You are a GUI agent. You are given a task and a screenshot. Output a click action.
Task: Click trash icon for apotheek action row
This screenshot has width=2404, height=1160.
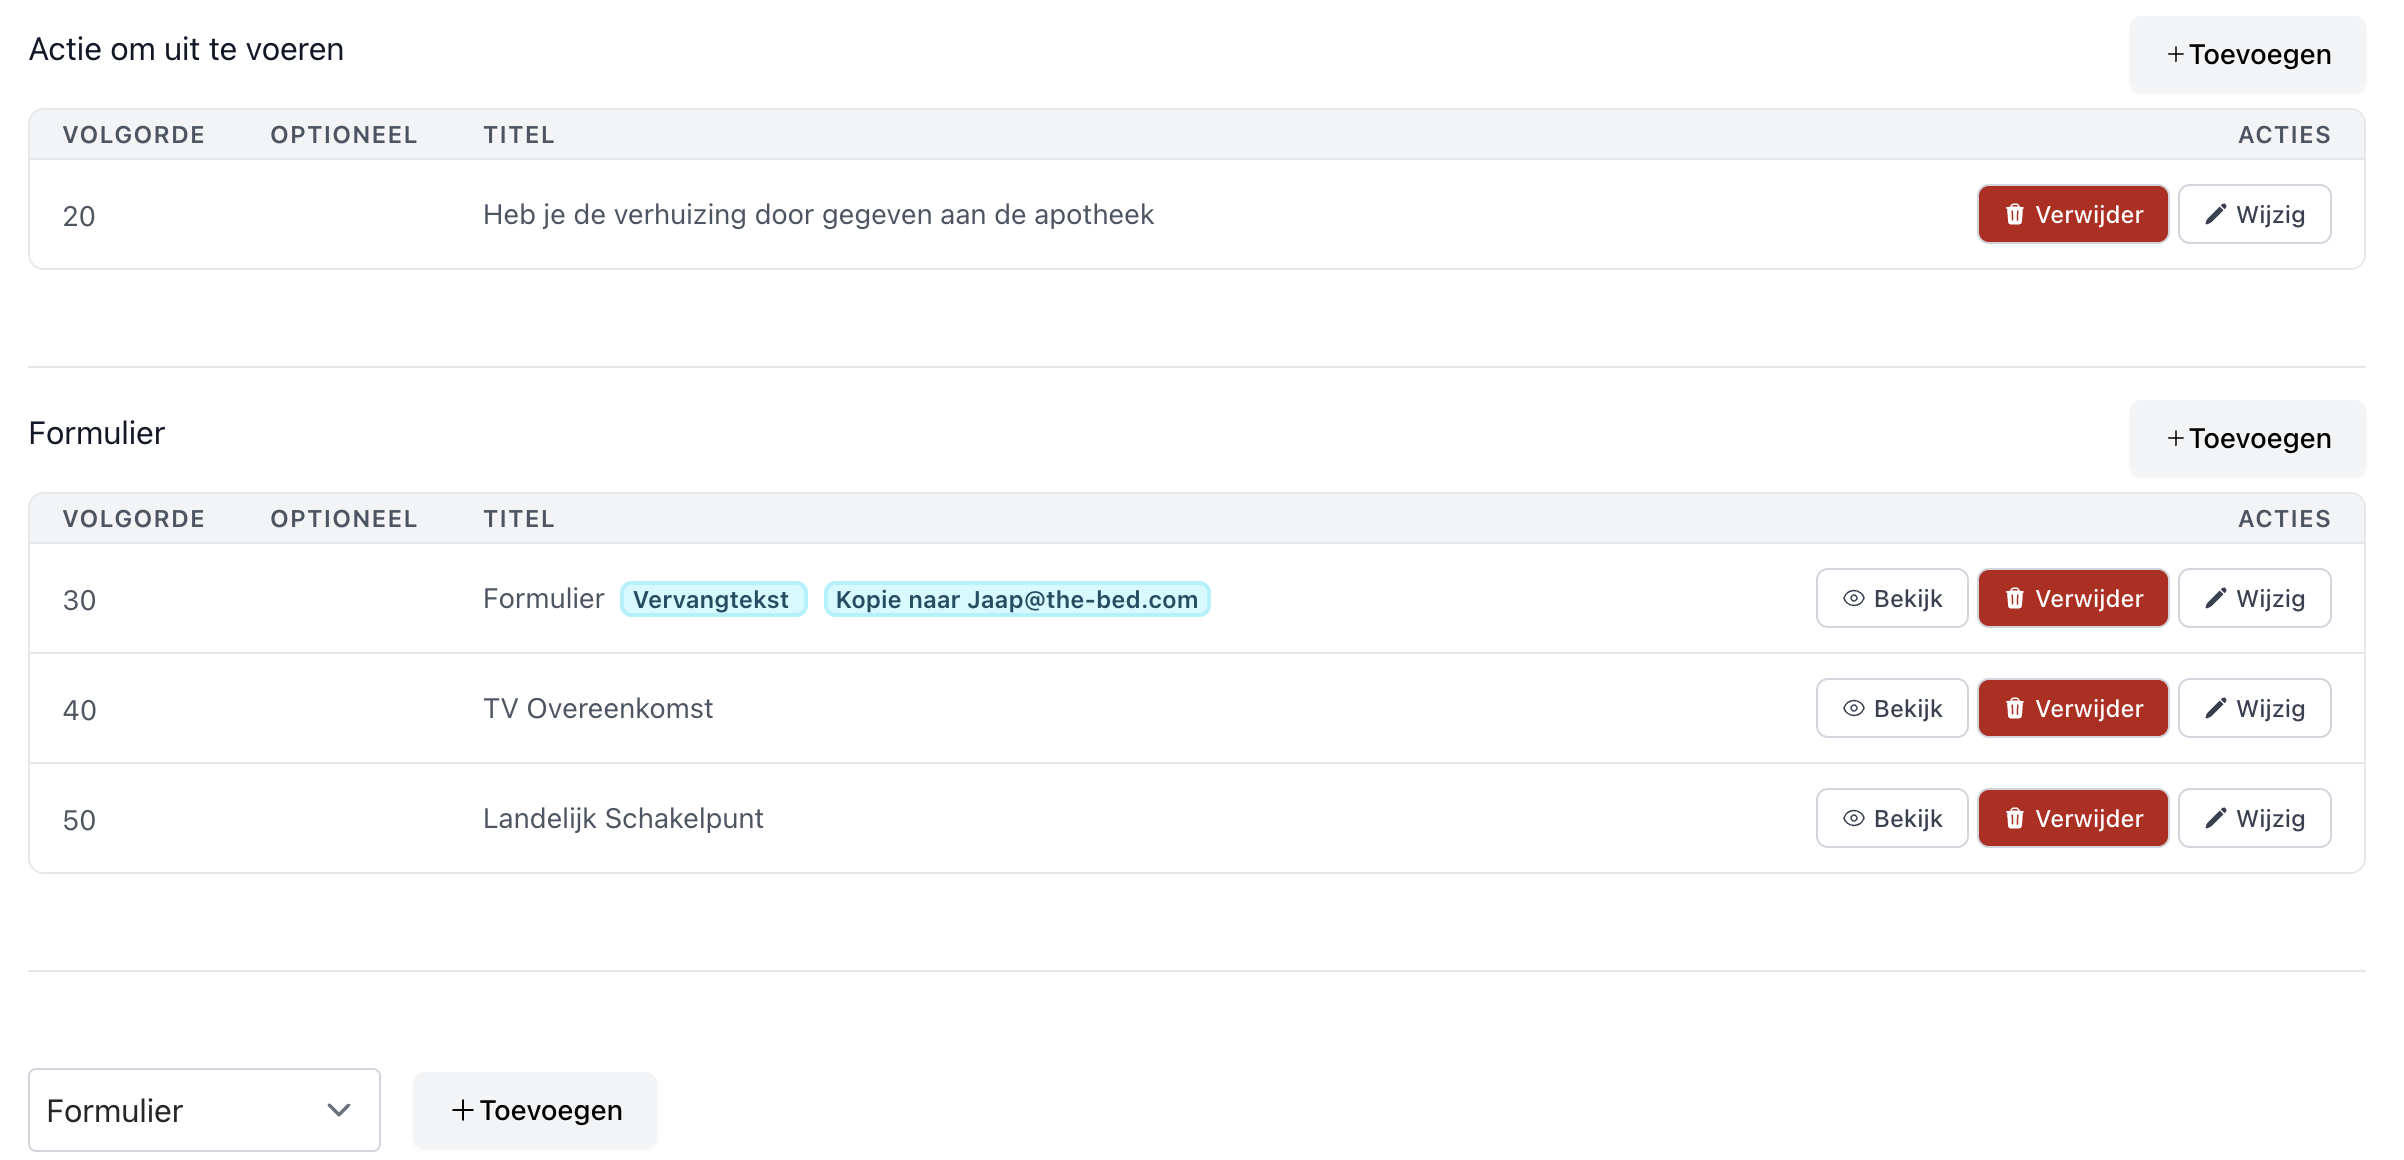point(2014,215)
